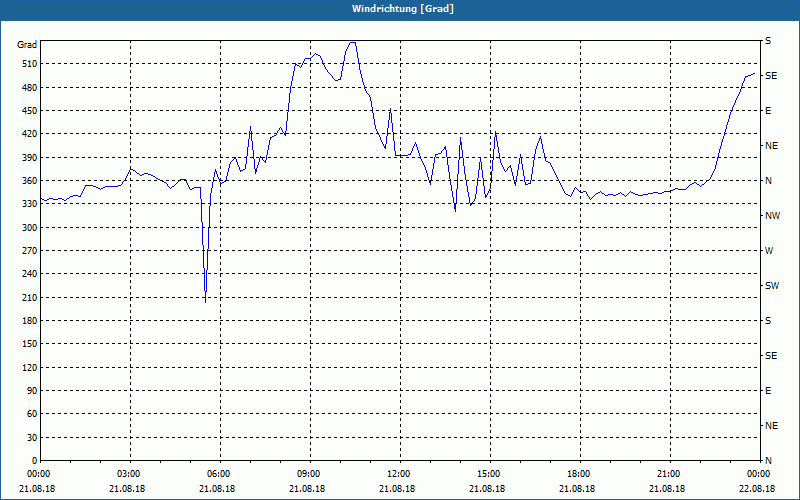The image size is (800, 500).
Task: Click the 30 degree axis label
Action: point(33,437)
